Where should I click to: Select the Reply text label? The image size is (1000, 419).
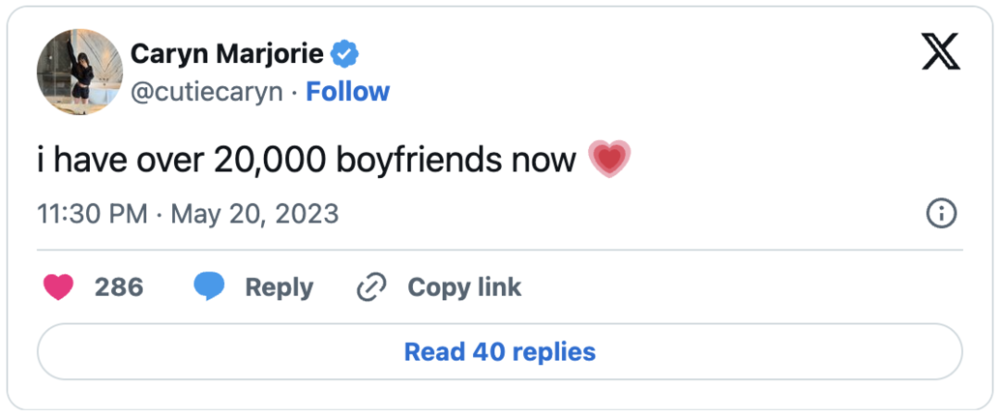(279, 288)
